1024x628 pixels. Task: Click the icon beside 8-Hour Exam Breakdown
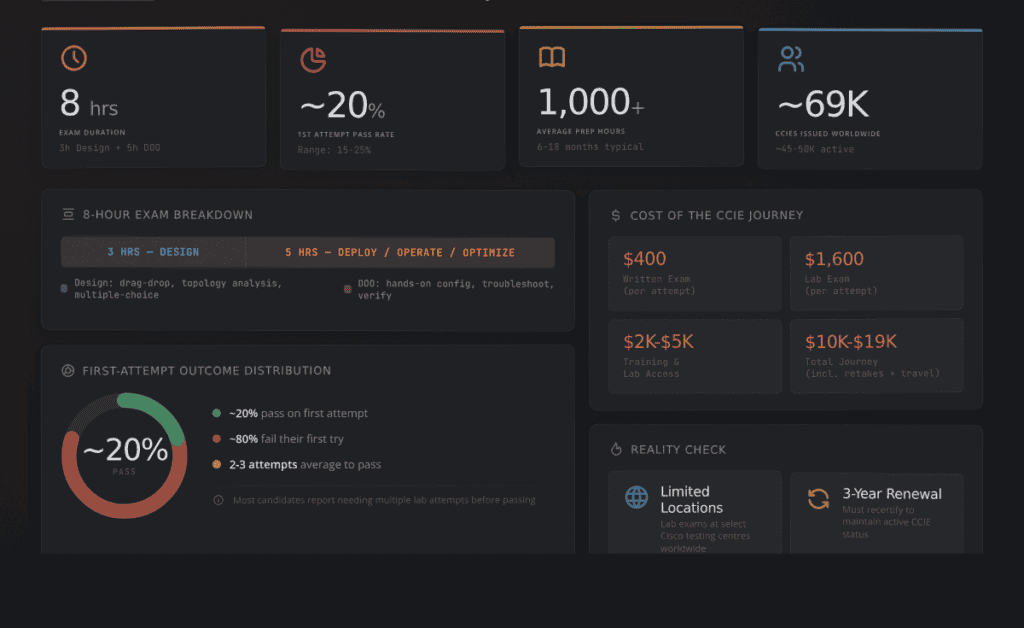pyautogui.click(x=68, y=214)
